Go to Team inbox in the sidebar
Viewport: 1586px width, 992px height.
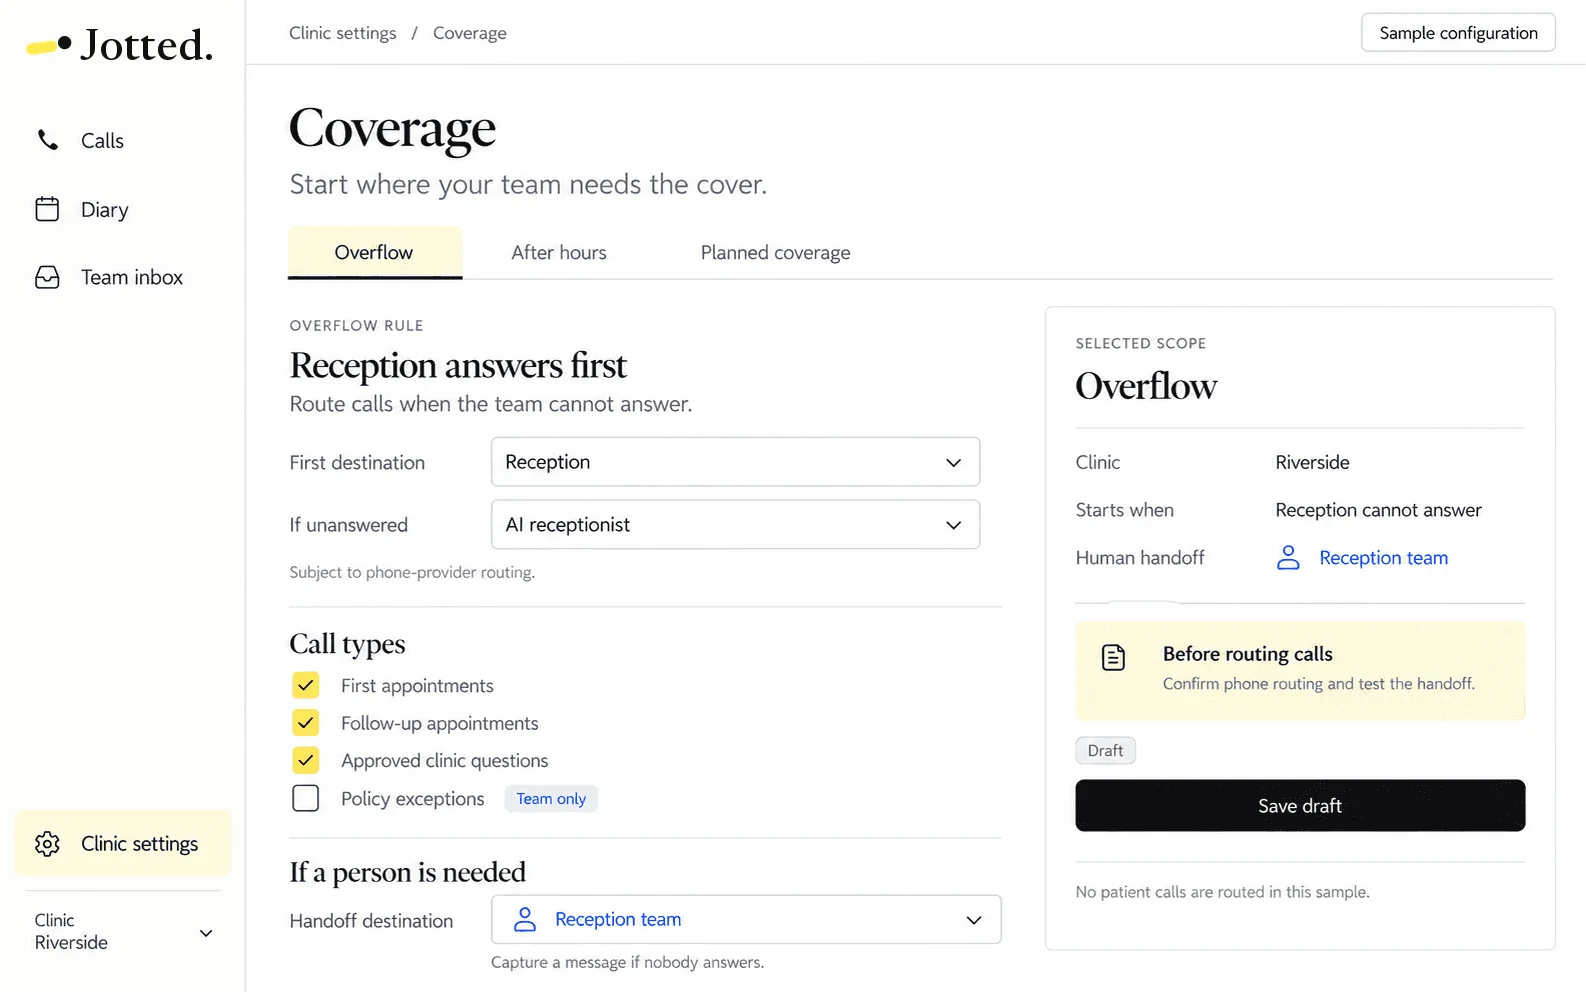132,278
